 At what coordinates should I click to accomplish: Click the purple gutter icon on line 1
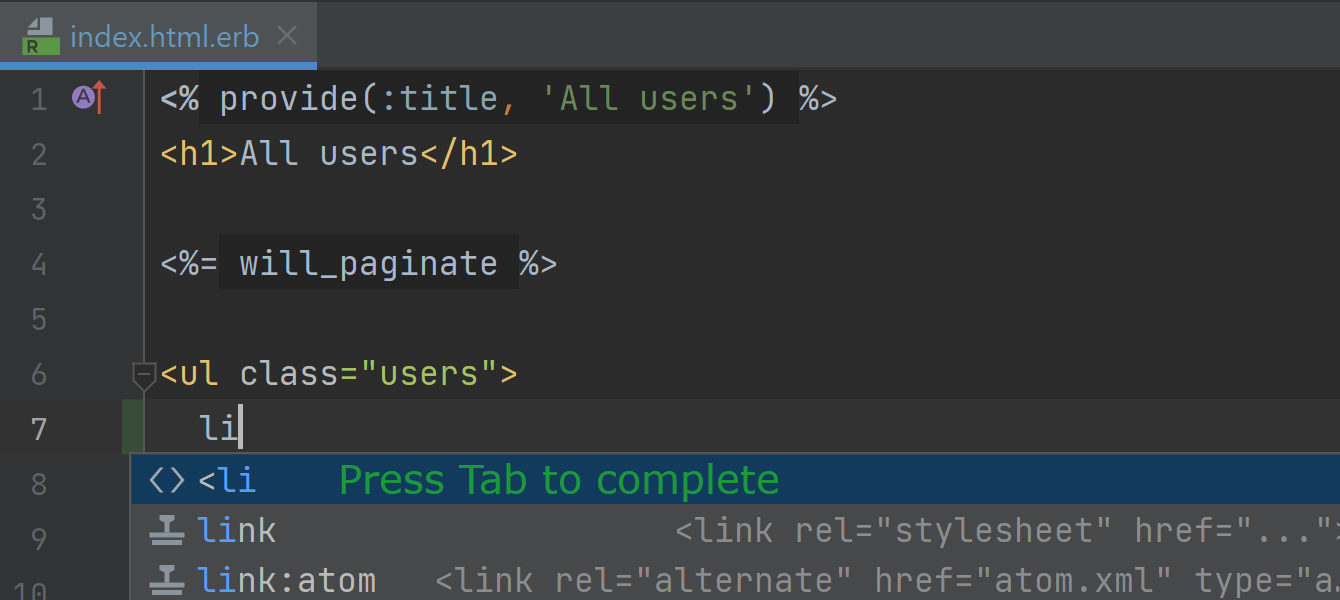(x=84, y=98)
